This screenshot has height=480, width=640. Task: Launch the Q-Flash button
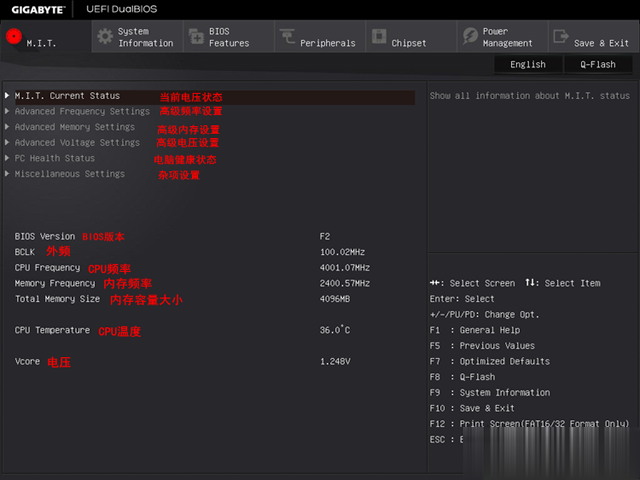(598, 64)
